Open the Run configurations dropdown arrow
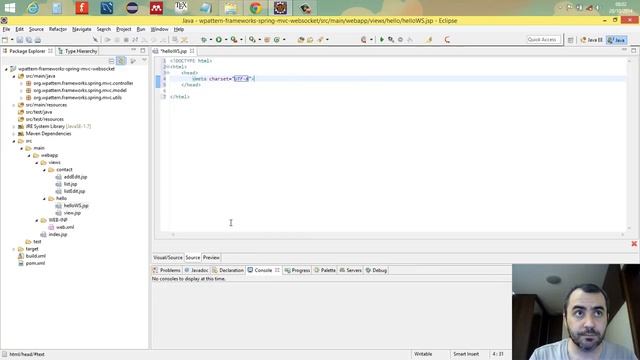640x360 pixels. click(x=226, y=40)
